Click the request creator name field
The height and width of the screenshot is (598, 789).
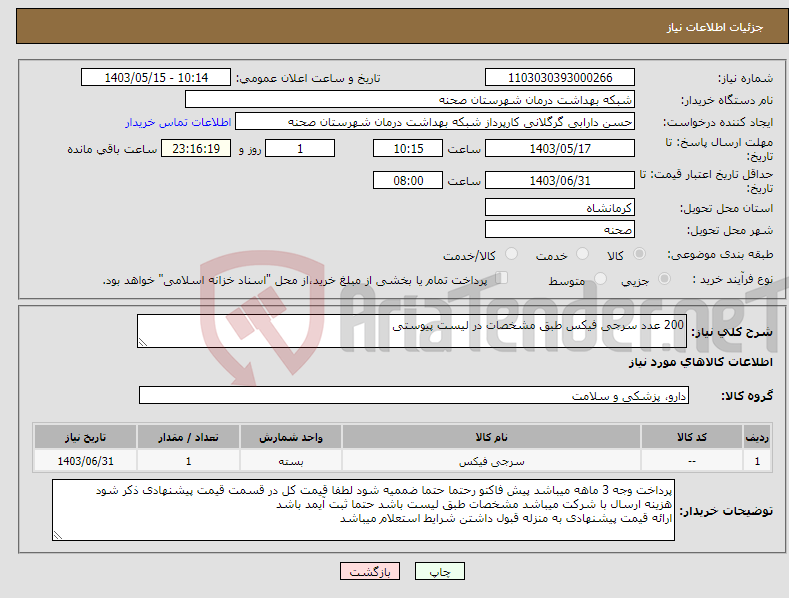[x=435, y=122]
